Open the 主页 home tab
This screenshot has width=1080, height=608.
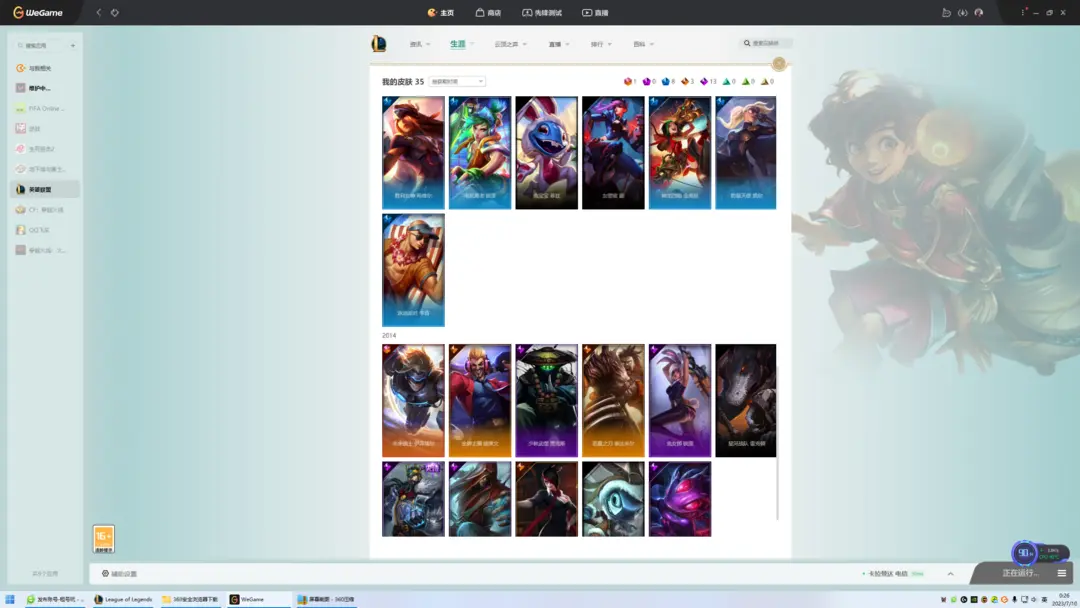441,12
